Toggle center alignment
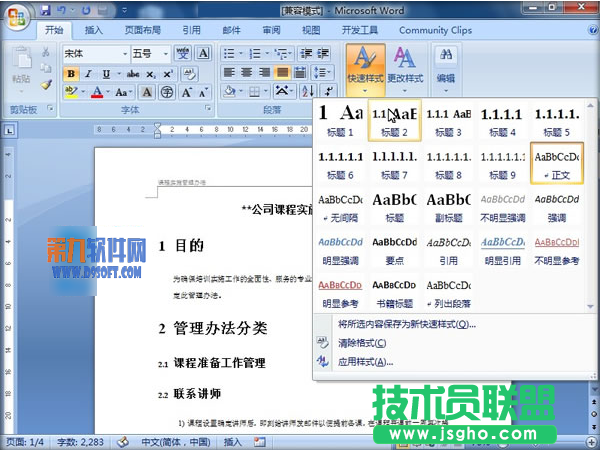600x450 pixels. tap(246, 72)
